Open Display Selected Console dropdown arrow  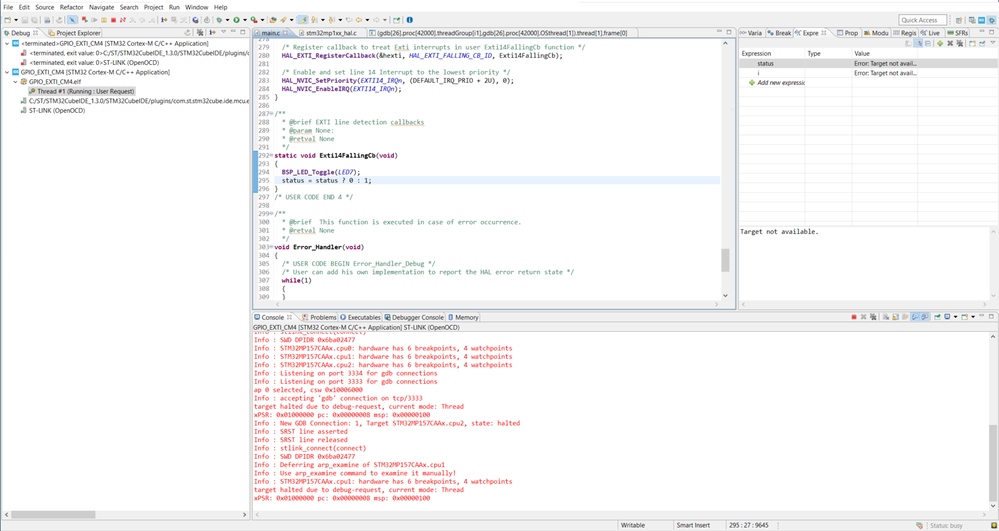[956, 317]
